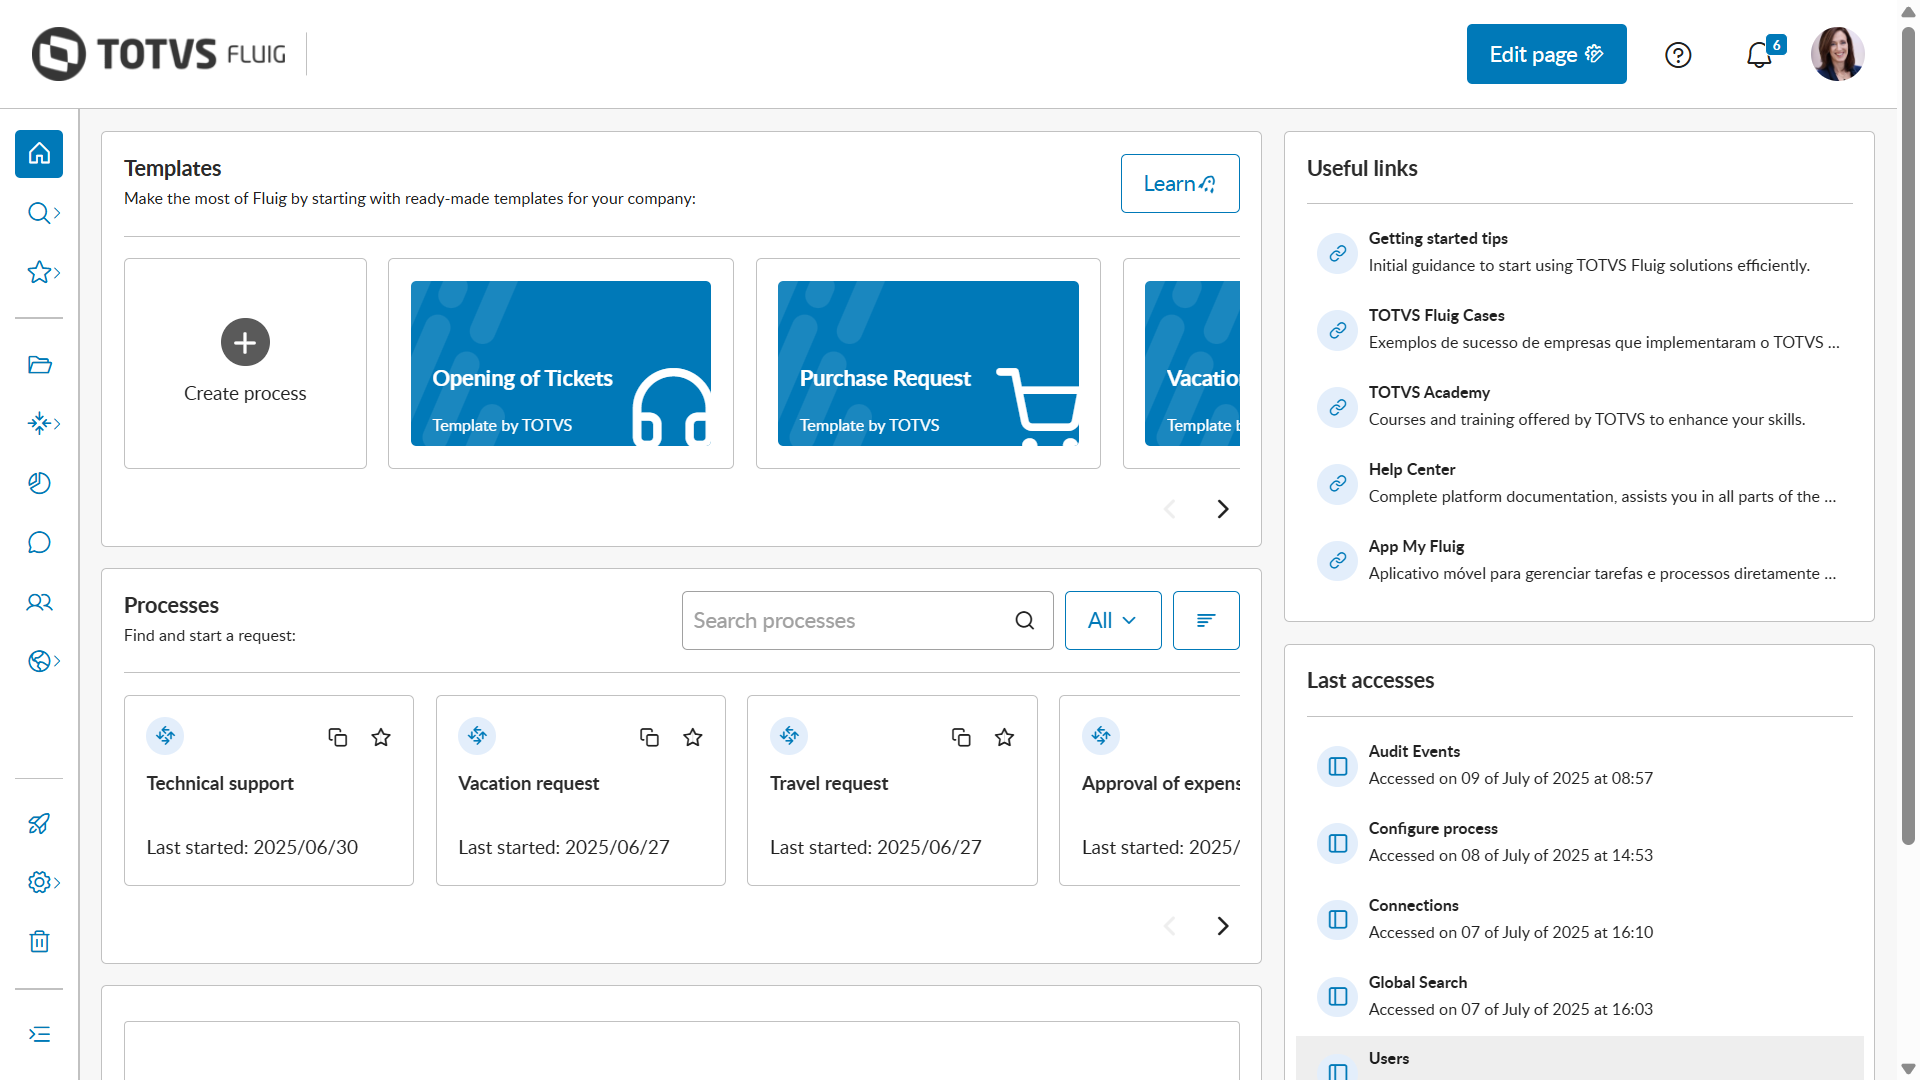The image size is (1920, 1080).
Task: Click the Edit page button
Action: coord(1546,55)
